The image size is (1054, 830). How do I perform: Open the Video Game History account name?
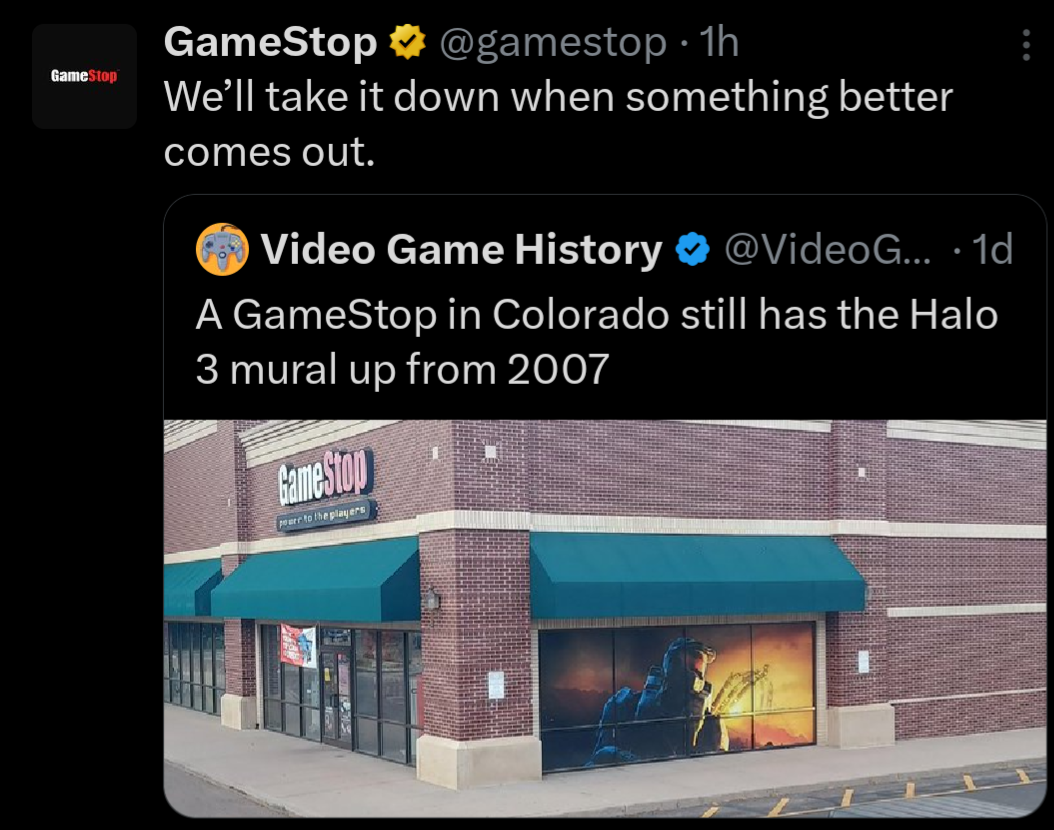[462, 249]
